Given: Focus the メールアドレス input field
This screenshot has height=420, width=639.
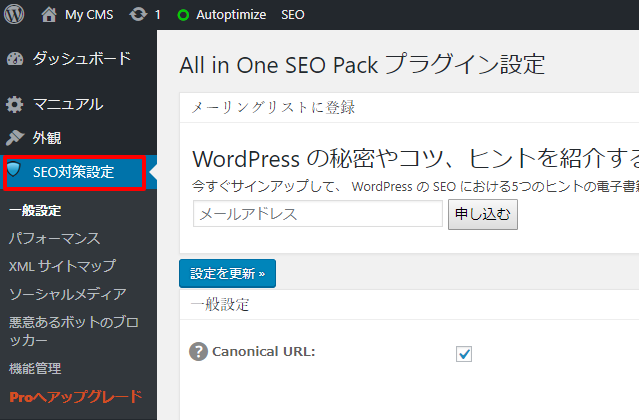Looking at the screenshot, I should (x=318, y=213).
